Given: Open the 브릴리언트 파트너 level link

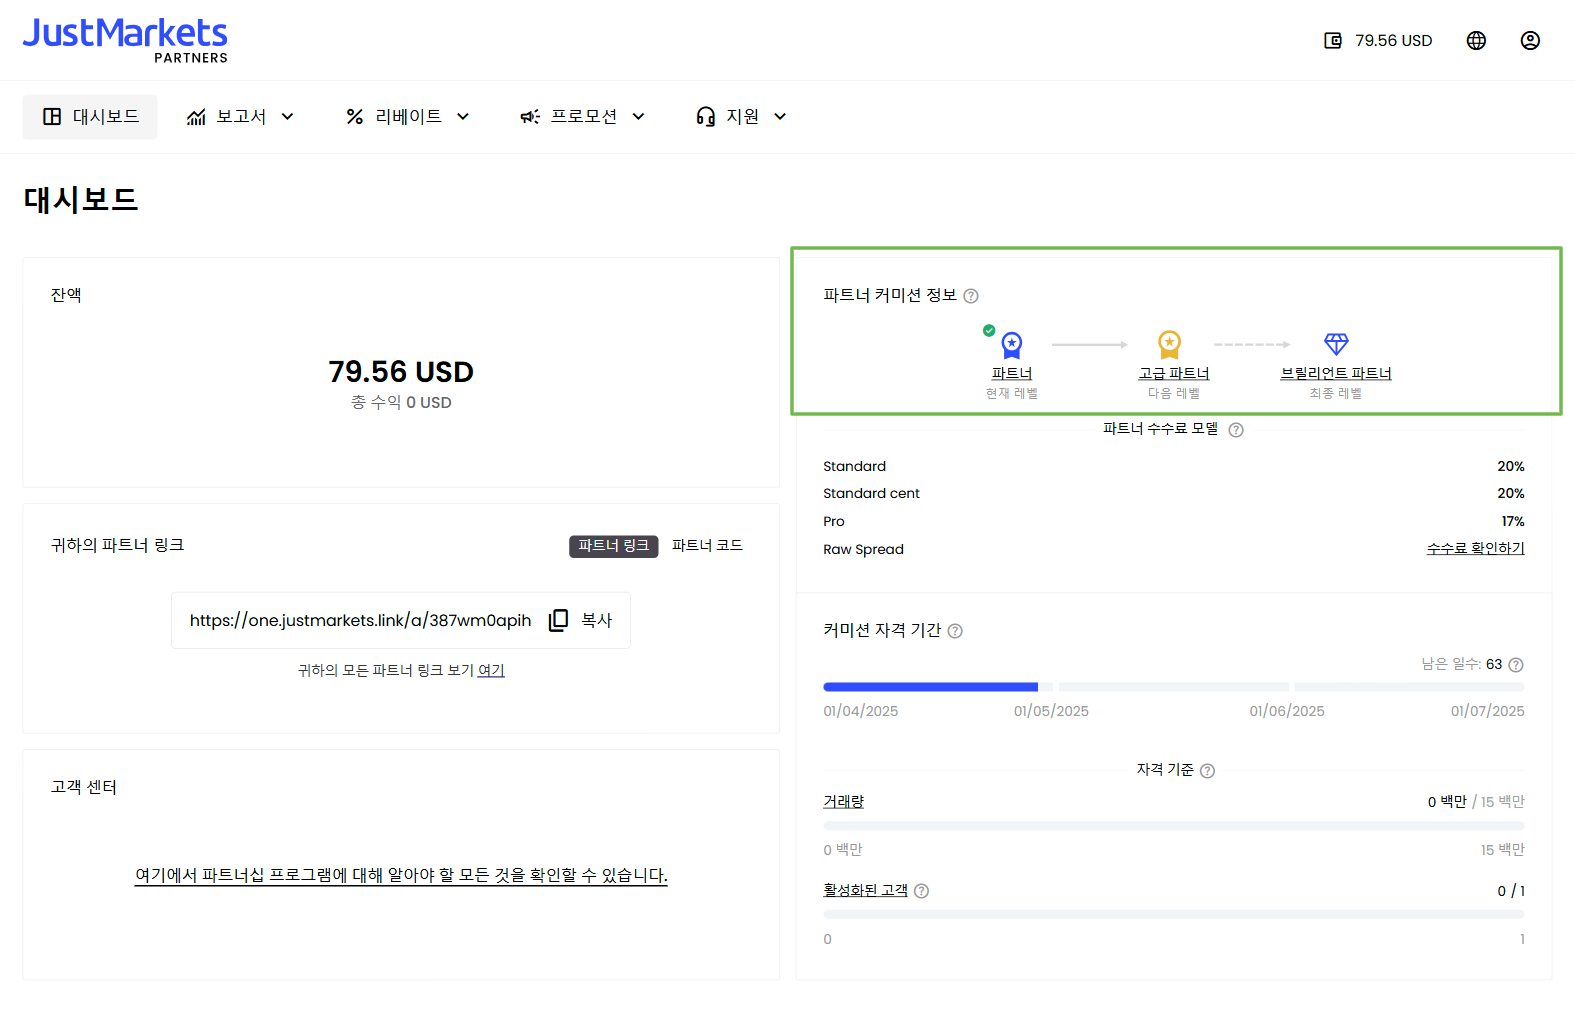Looking at the screenshot, I should click(1336, 374).
